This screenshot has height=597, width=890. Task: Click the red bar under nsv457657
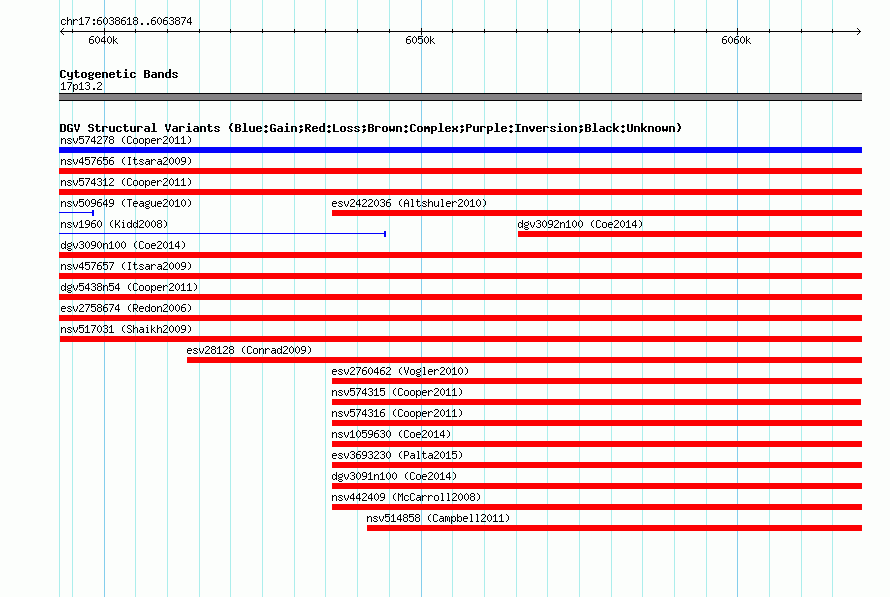pyautogui.click(x=460, y=276)
